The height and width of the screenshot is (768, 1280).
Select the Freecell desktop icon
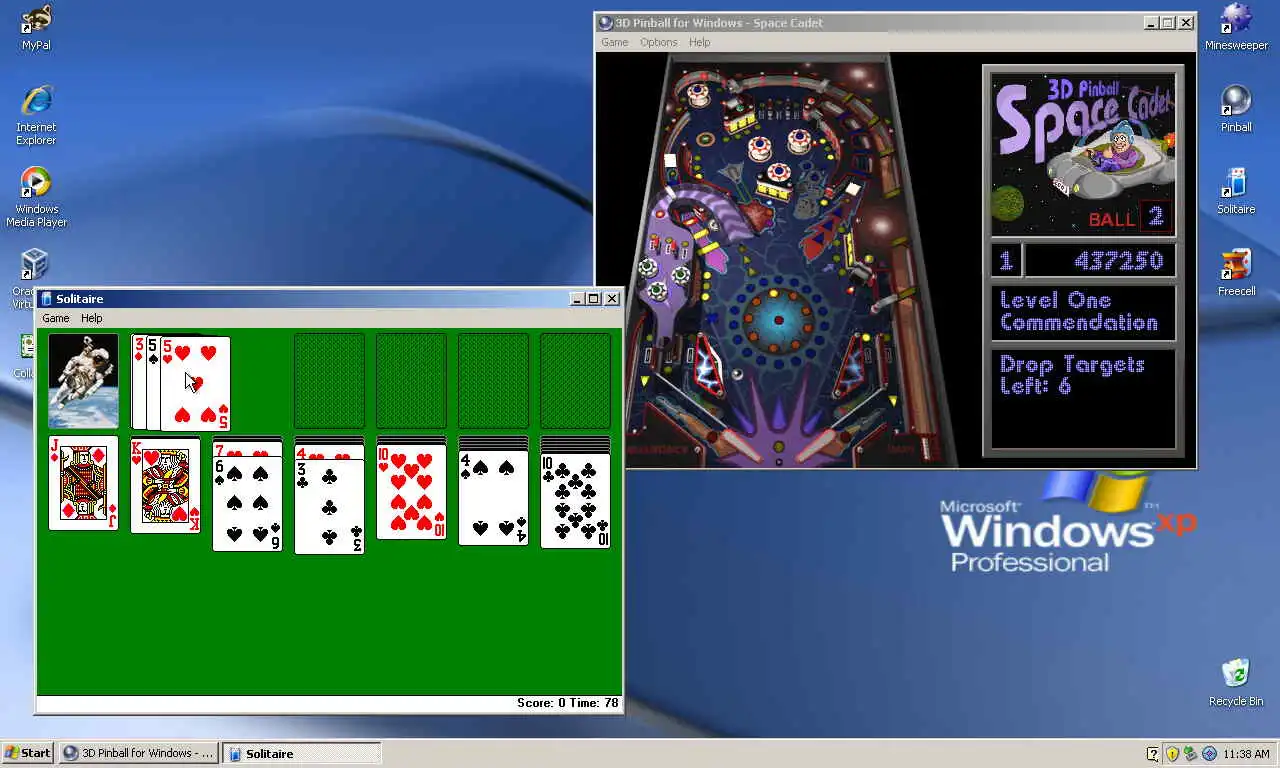pyautogui.click(x=1236, y=273)
